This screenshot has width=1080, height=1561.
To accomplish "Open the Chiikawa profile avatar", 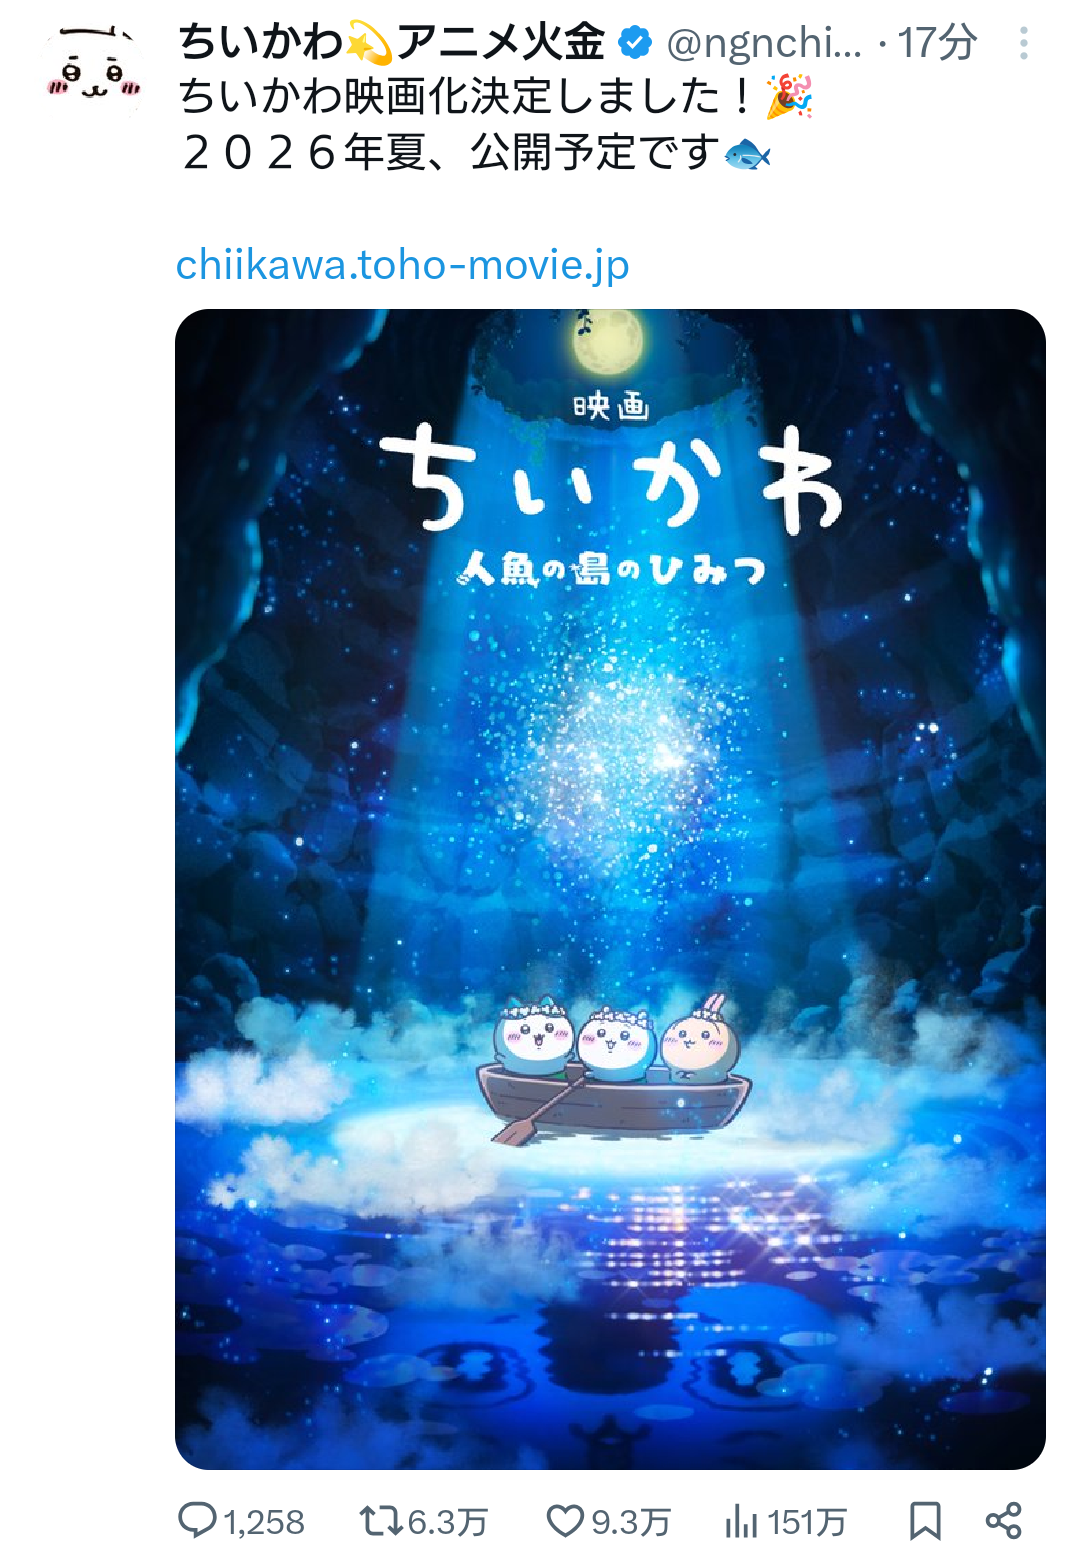I will pyautogui.click(x=94, y=68).
